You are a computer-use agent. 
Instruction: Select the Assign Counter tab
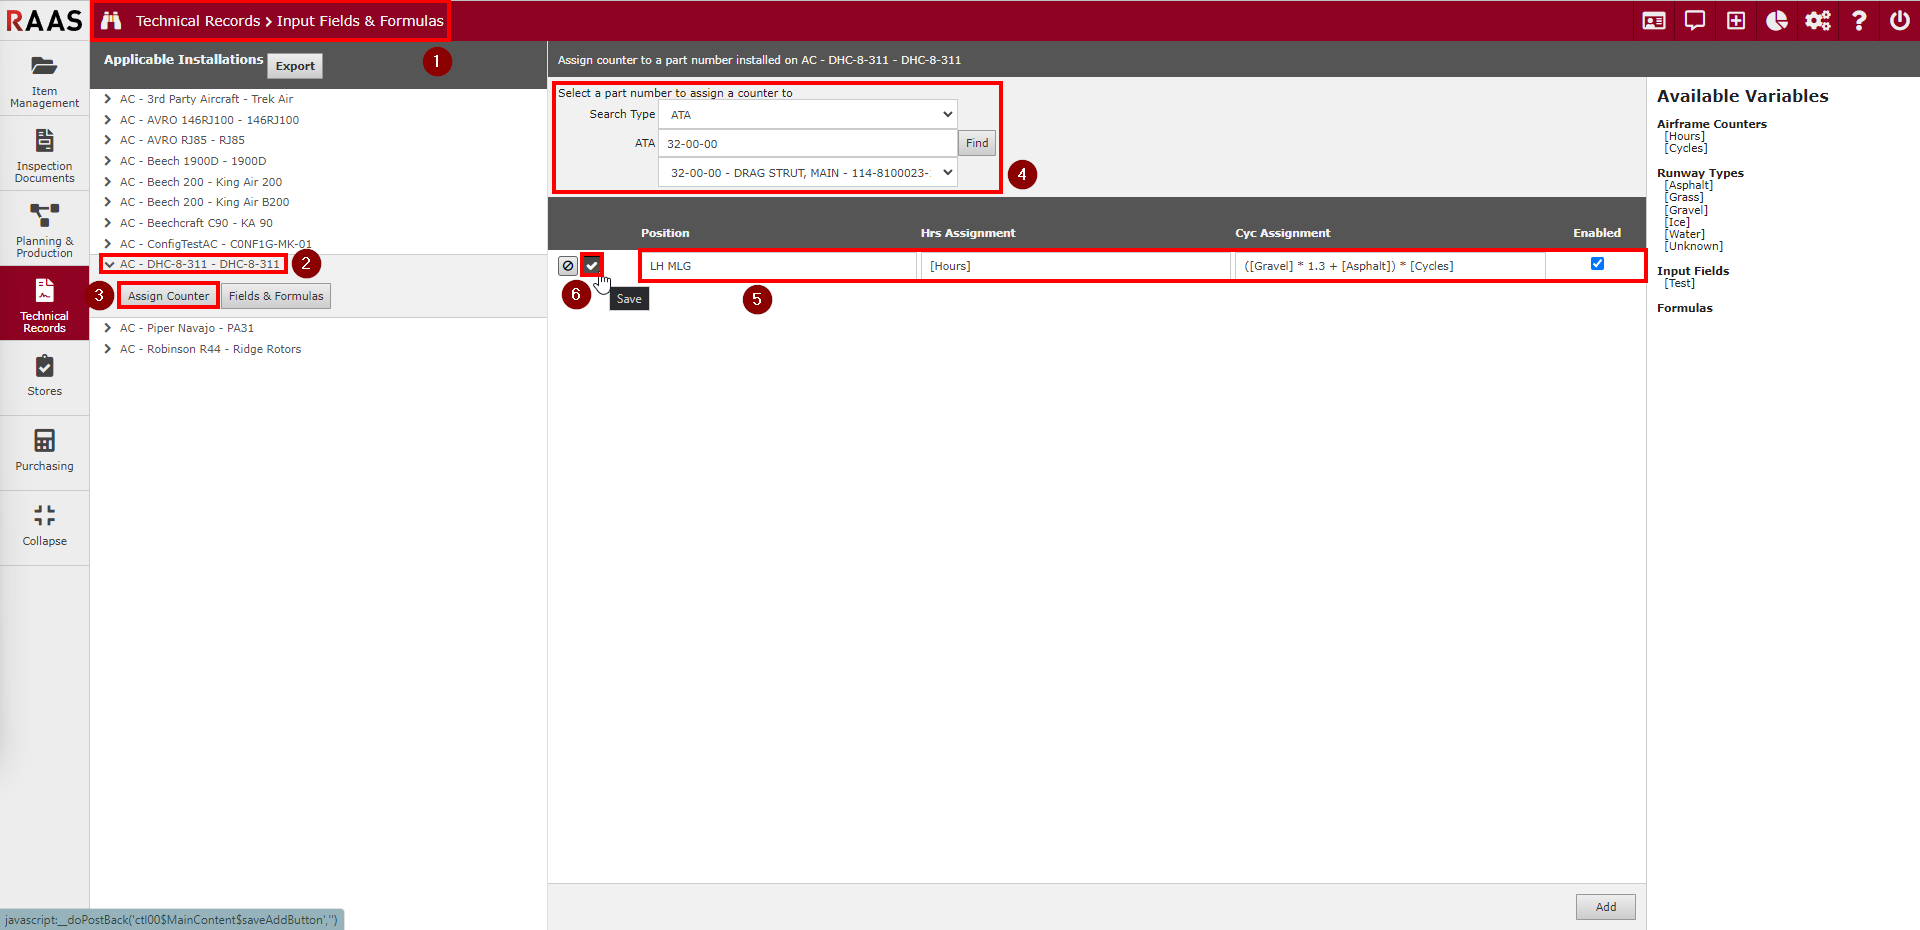(x=168, y=296)
